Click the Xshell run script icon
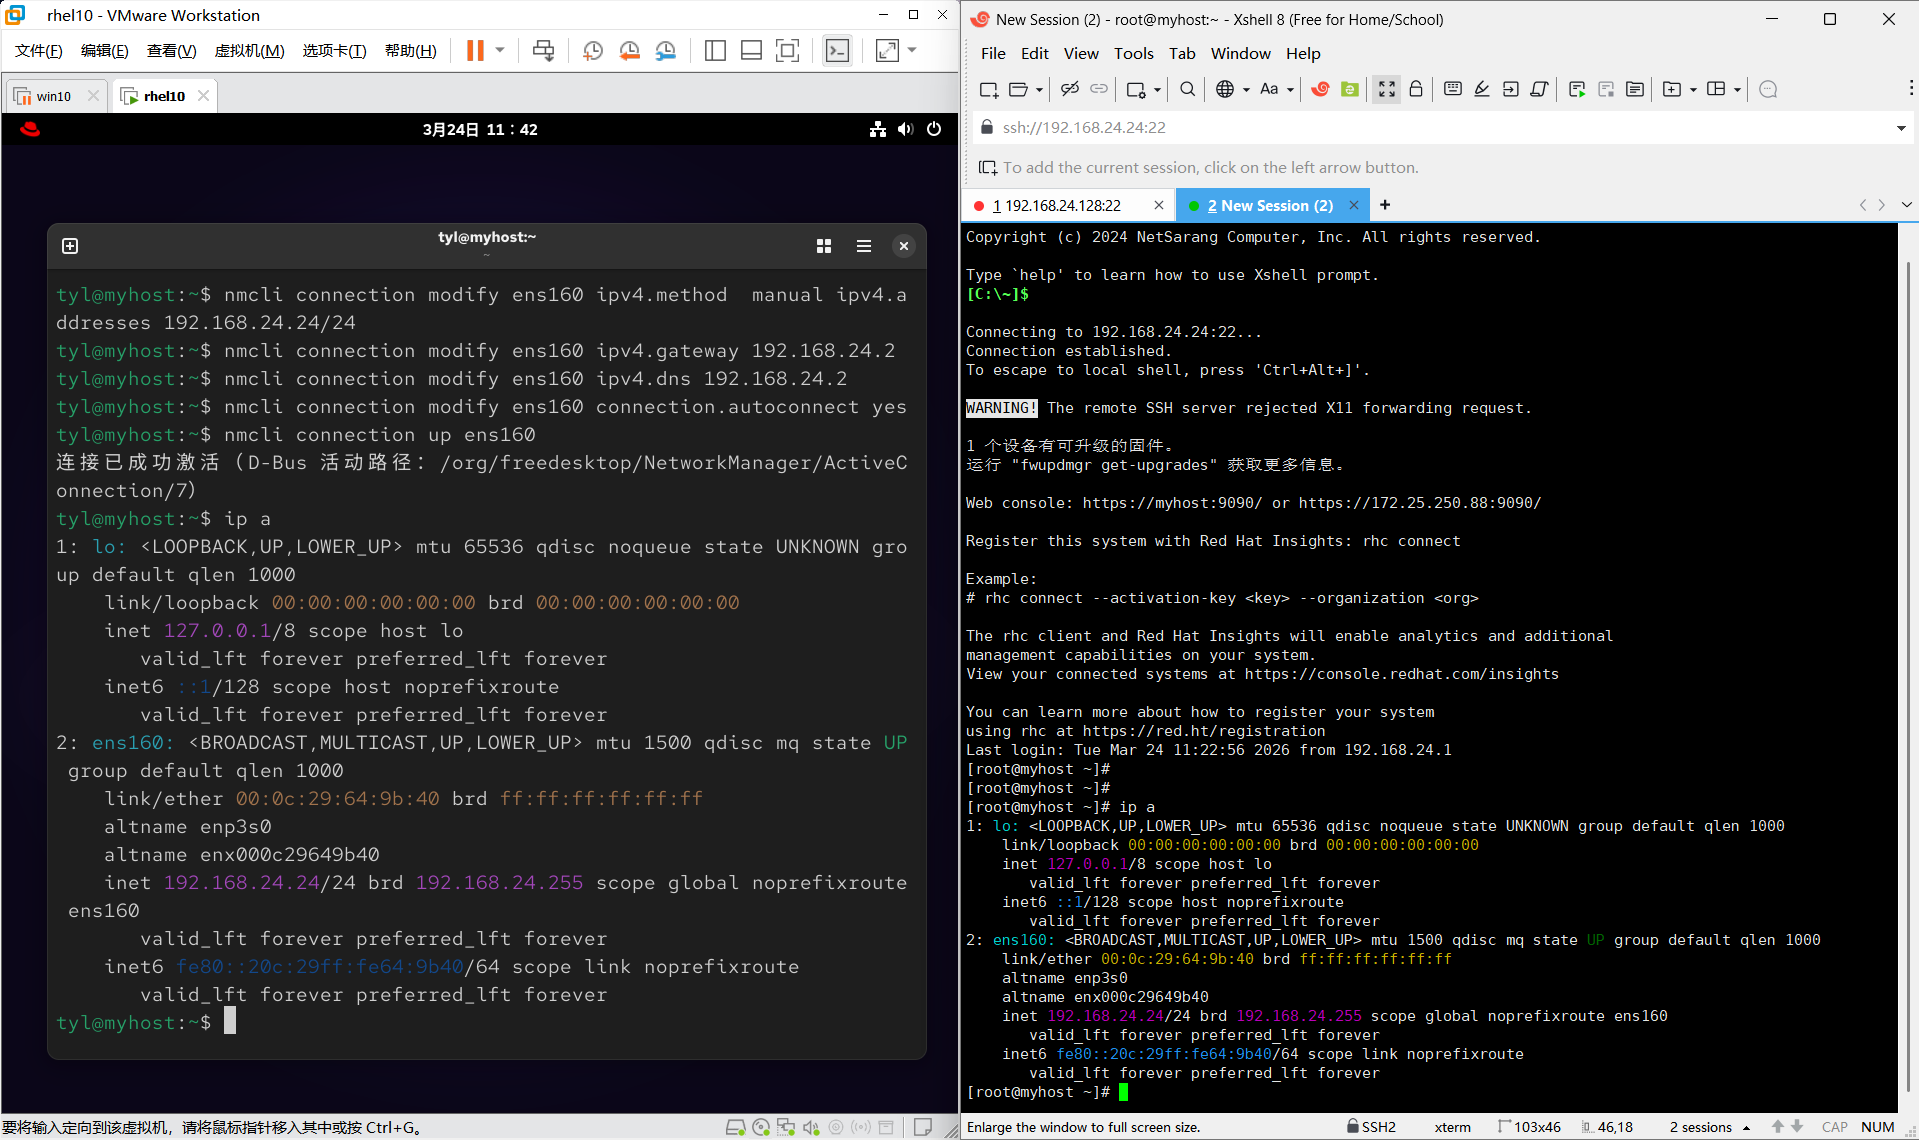This screenshot has width=1919, height=1140. [x=1577, y=89]
